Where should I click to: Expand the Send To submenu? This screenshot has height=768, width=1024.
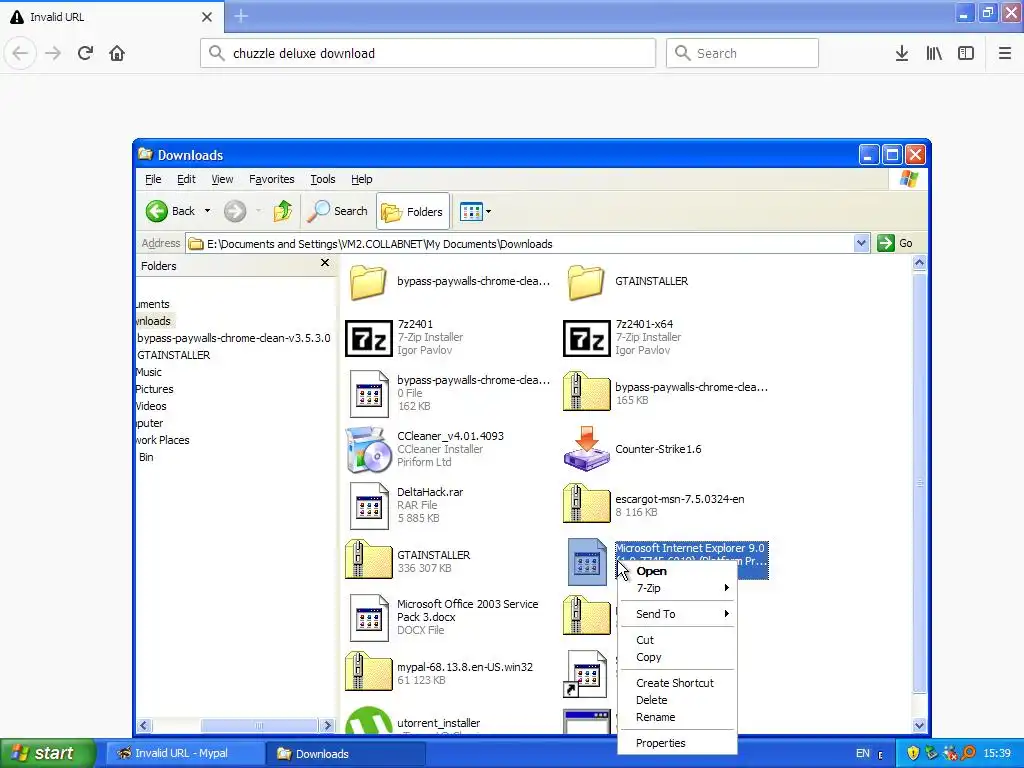pyautogui.click(x=677, y=614)
